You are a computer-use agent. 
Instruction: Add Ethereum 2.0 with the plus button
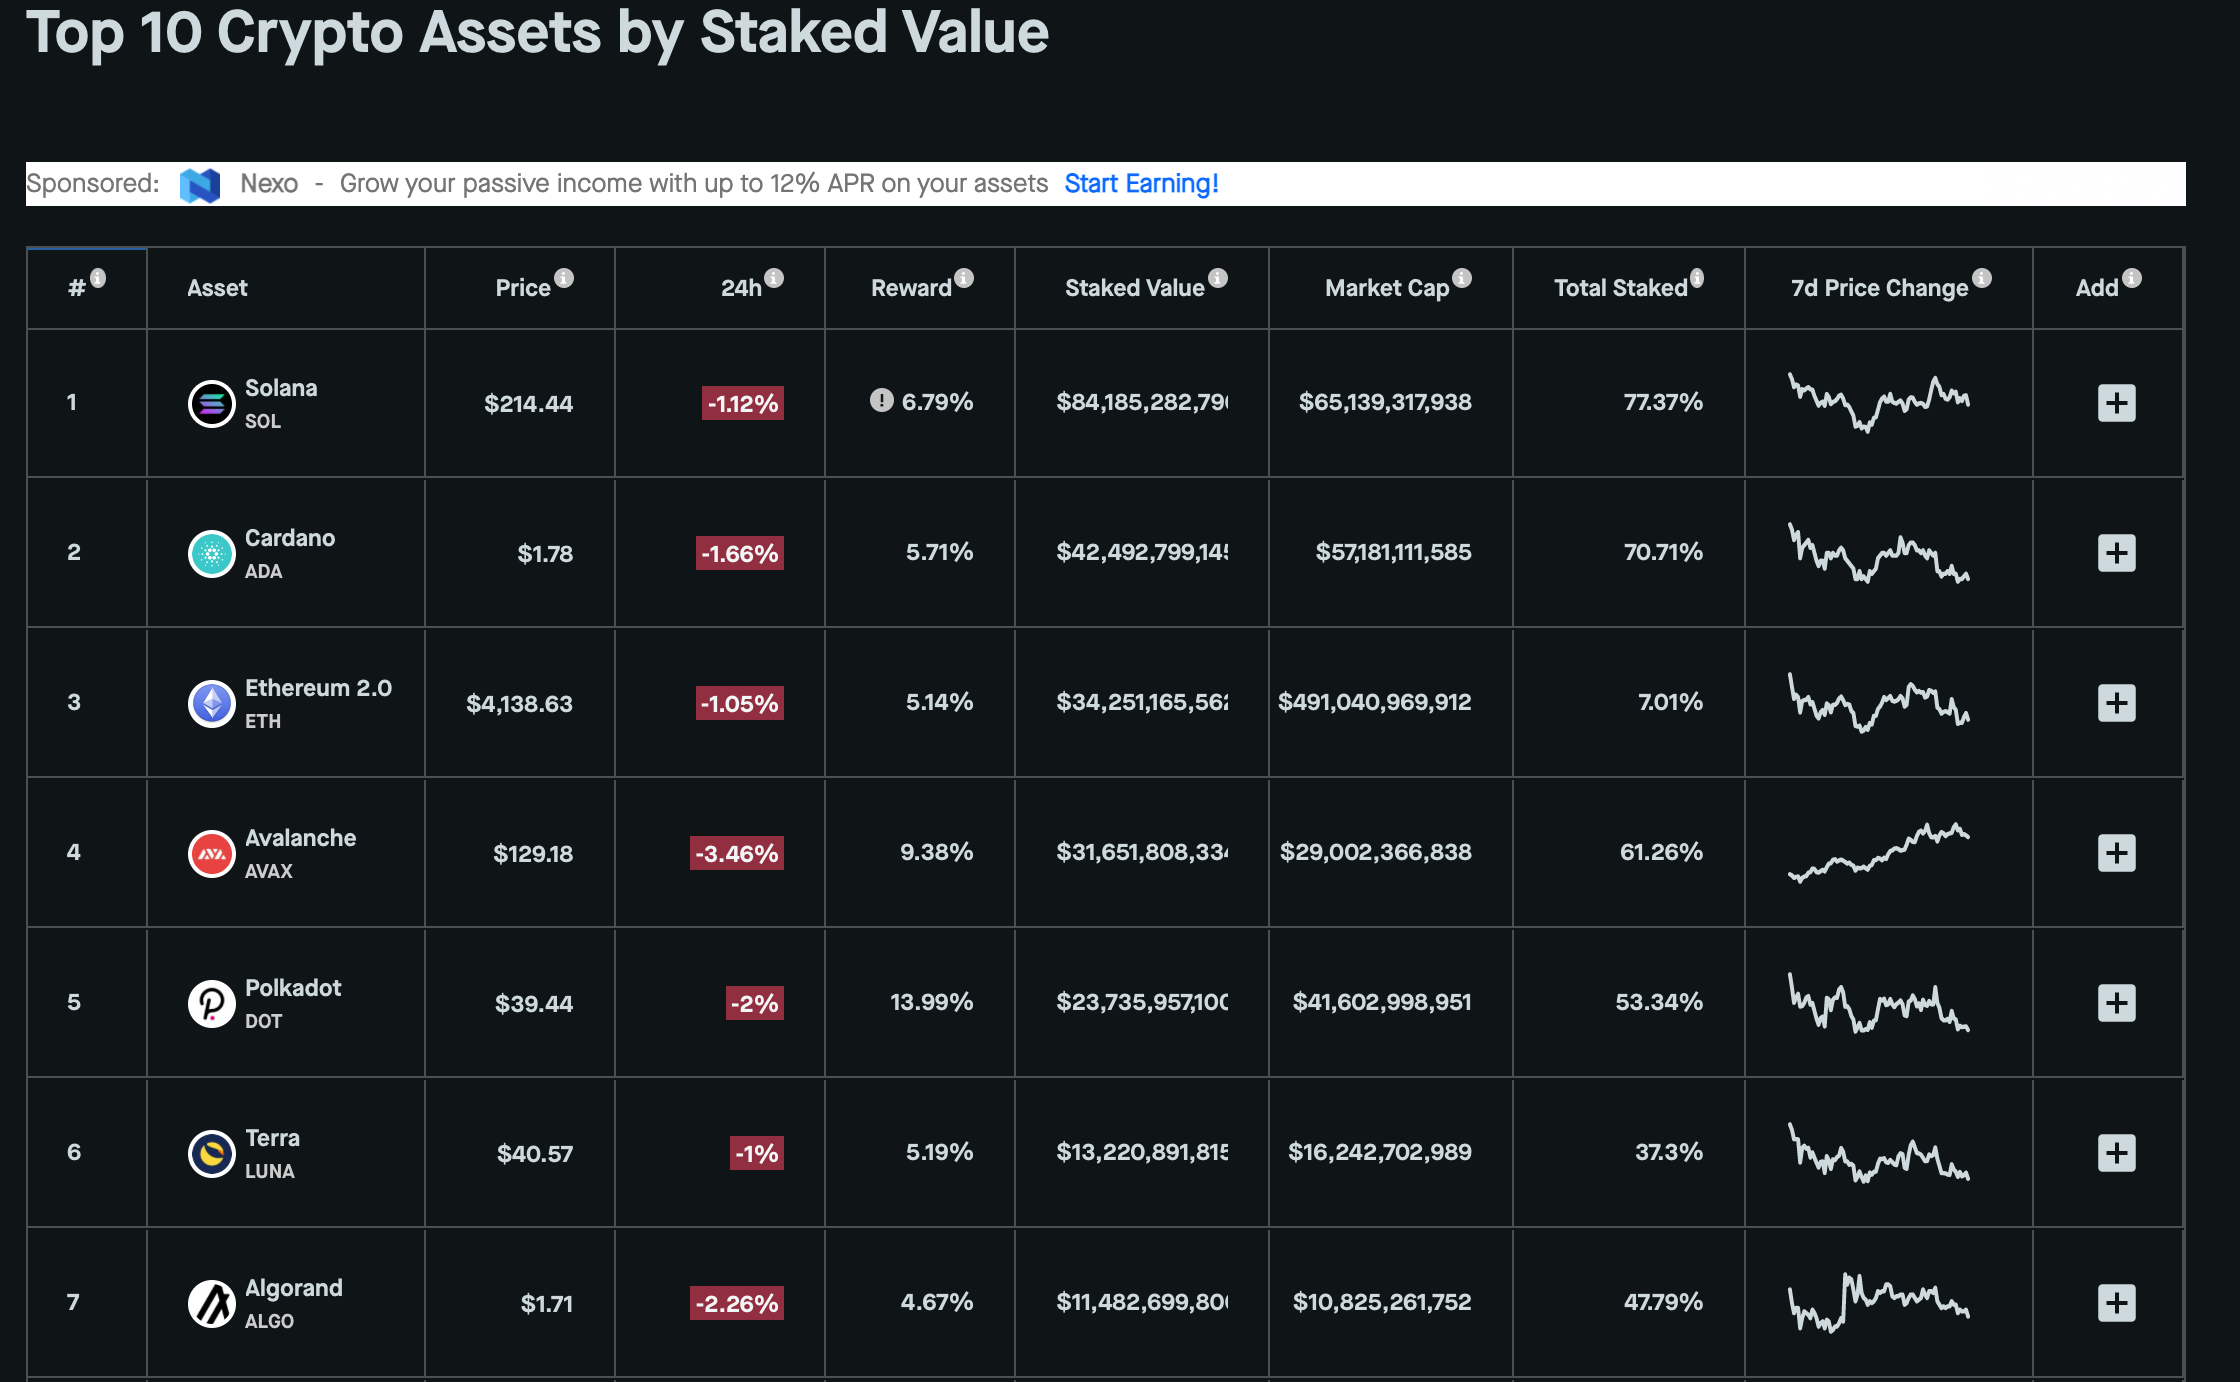2116,703
